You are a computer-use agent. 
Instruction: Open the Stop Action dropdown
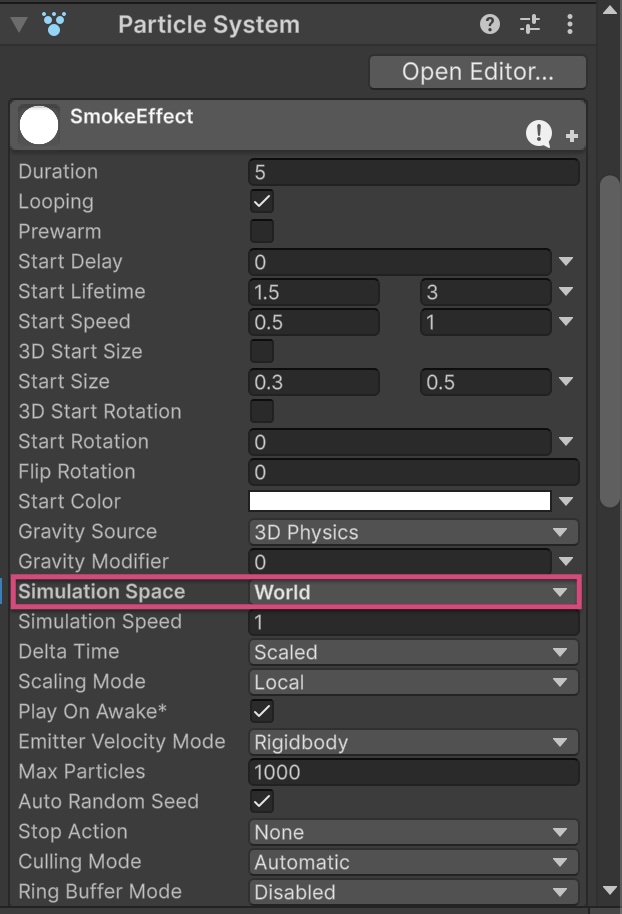pos(413,832)
